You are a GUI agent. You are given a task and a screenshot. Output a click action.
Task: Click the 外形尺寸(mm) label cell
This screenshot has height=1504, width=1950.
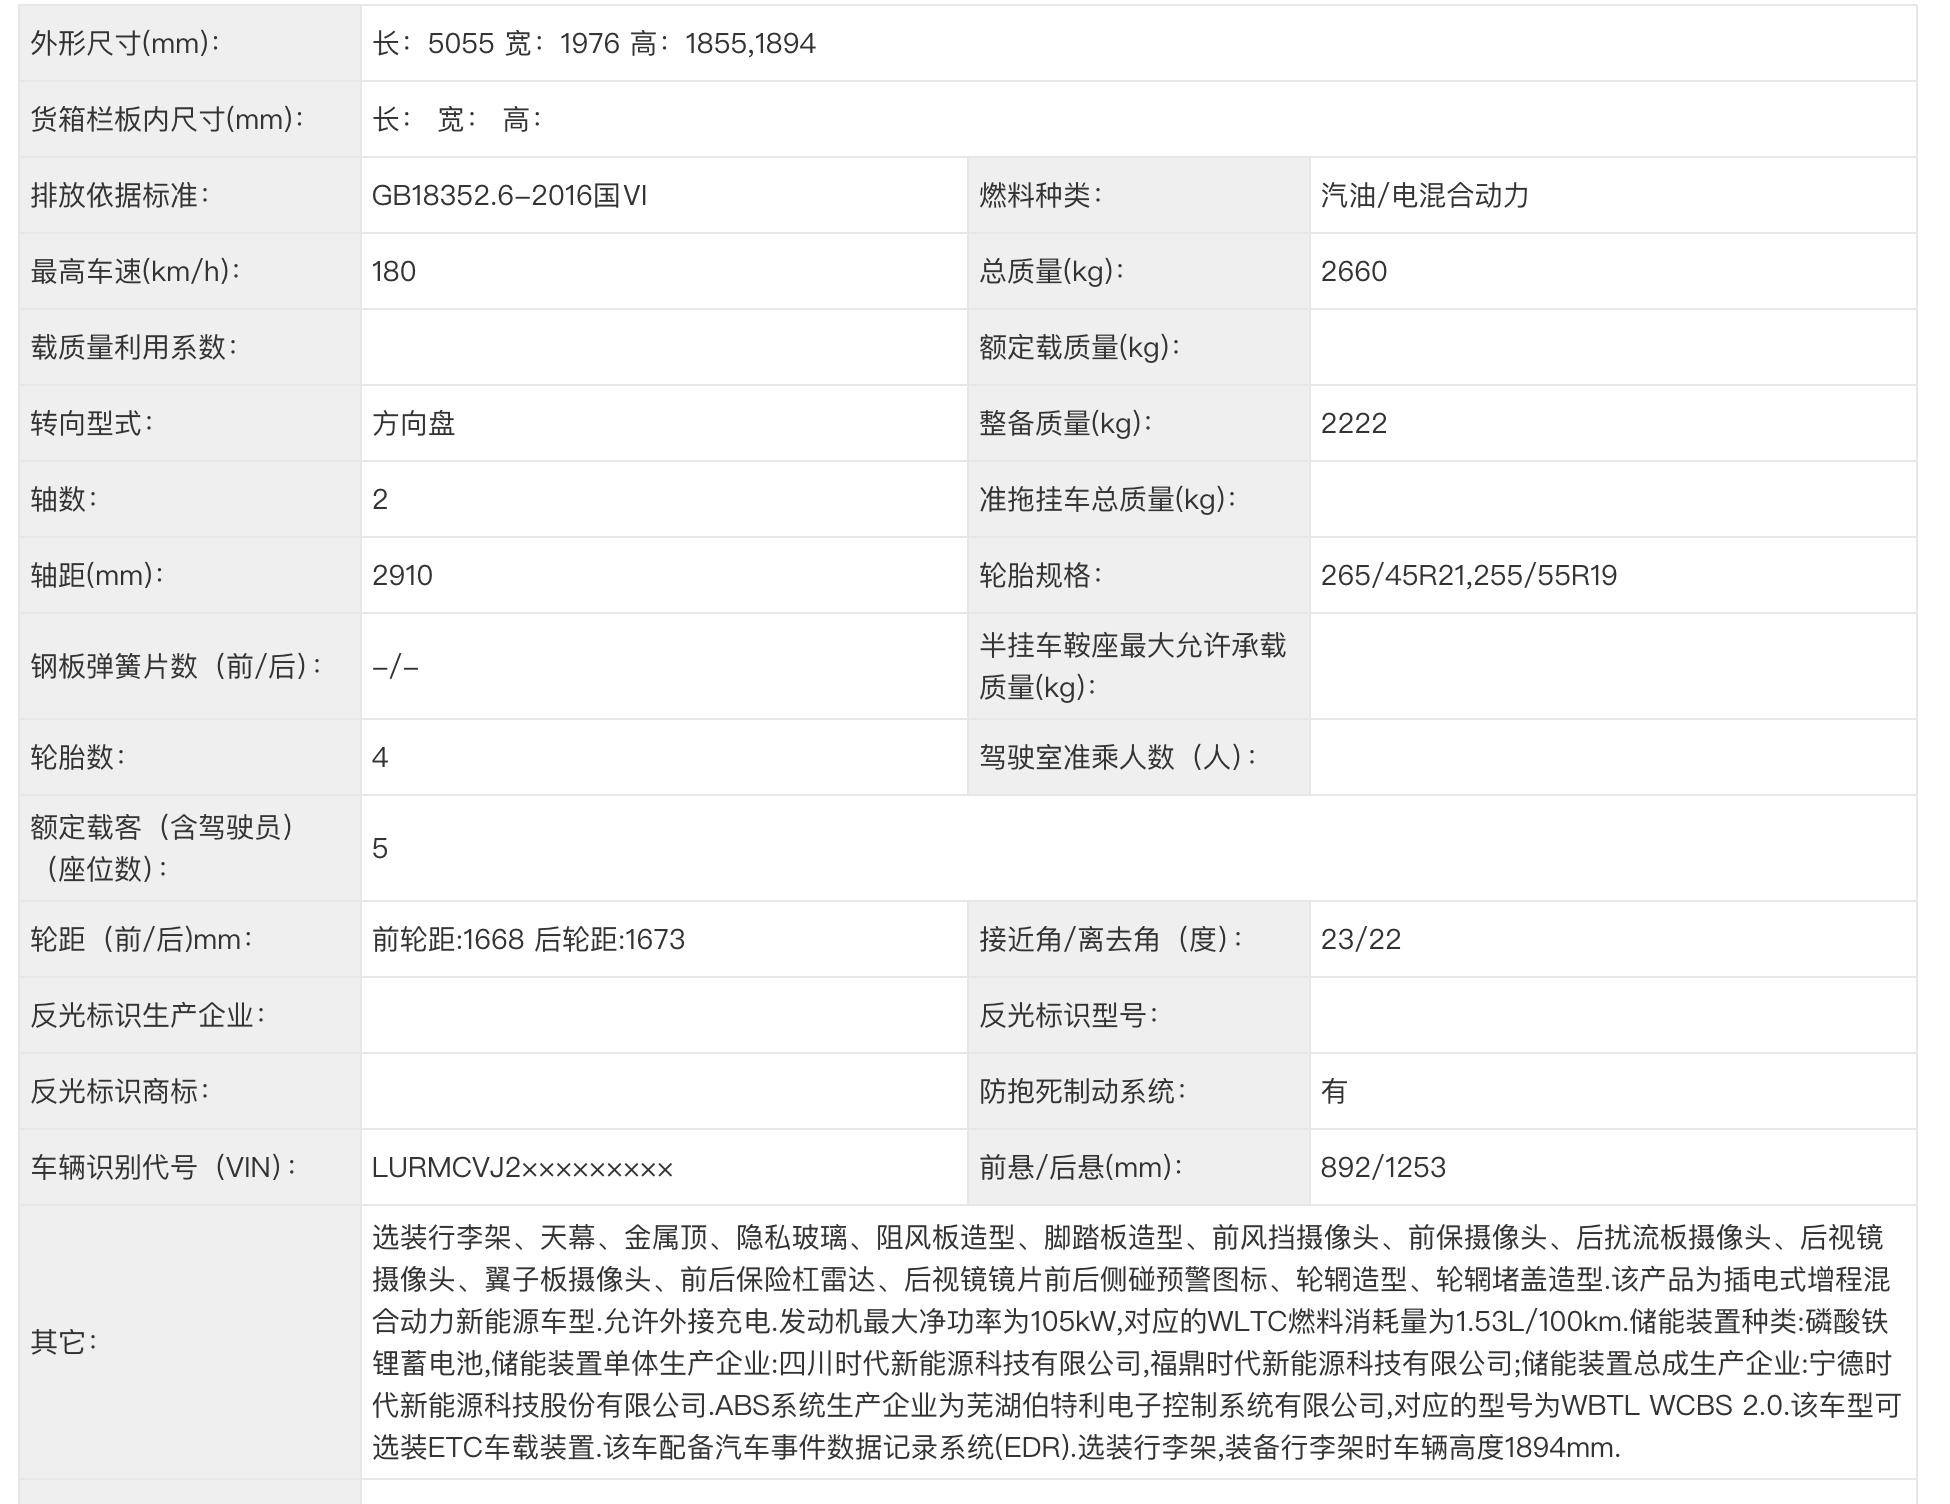[125, 44]
